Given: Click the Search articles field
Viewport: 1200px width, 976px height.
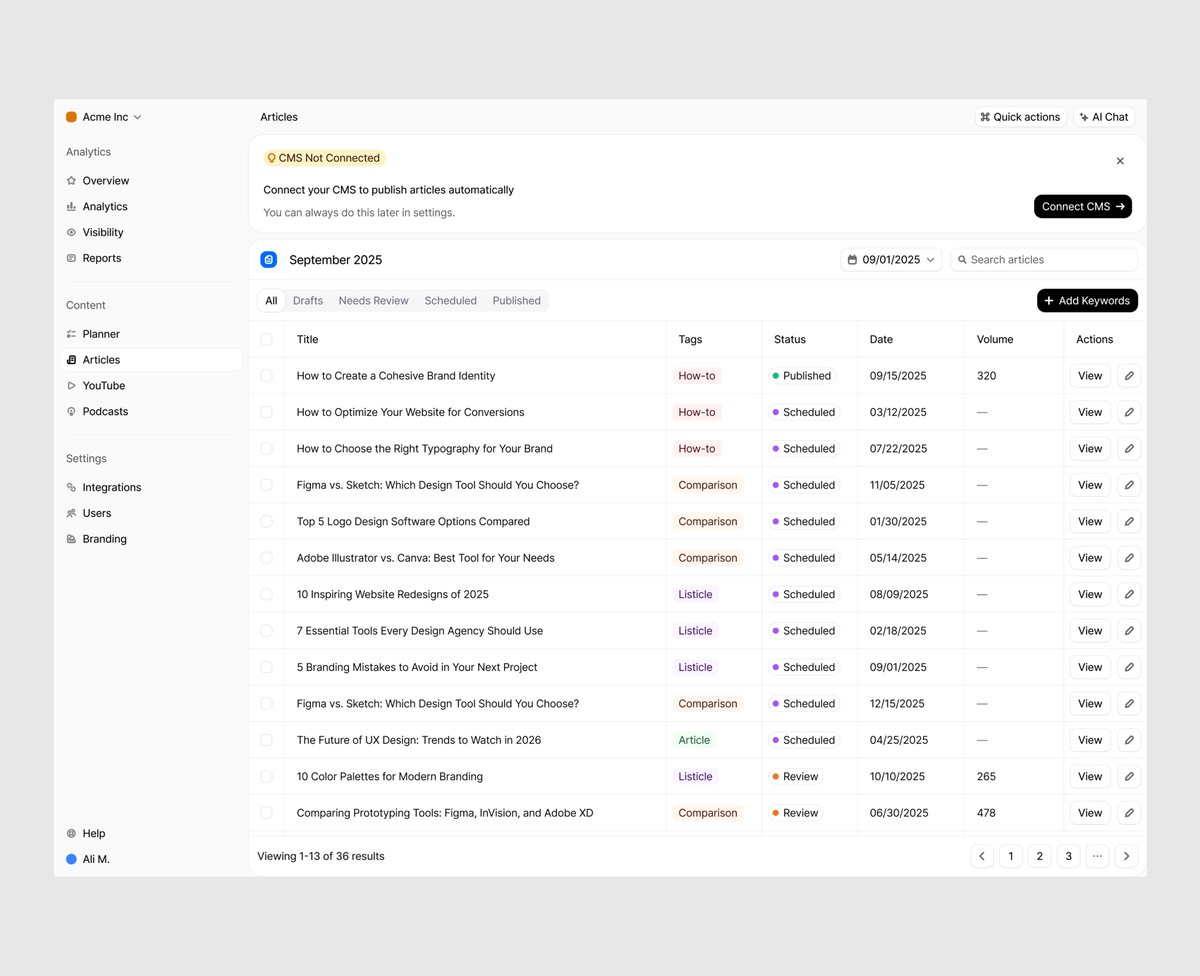Looking at the screenshot, I should click(x=1044, y=260).
